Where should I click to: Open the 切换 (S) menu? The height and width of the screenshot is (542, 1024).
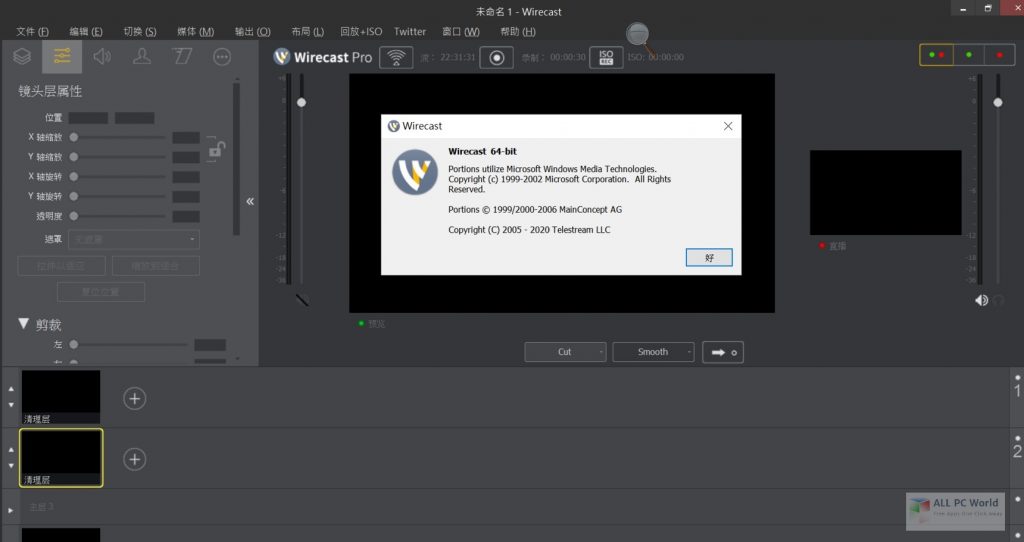(140, 31)
